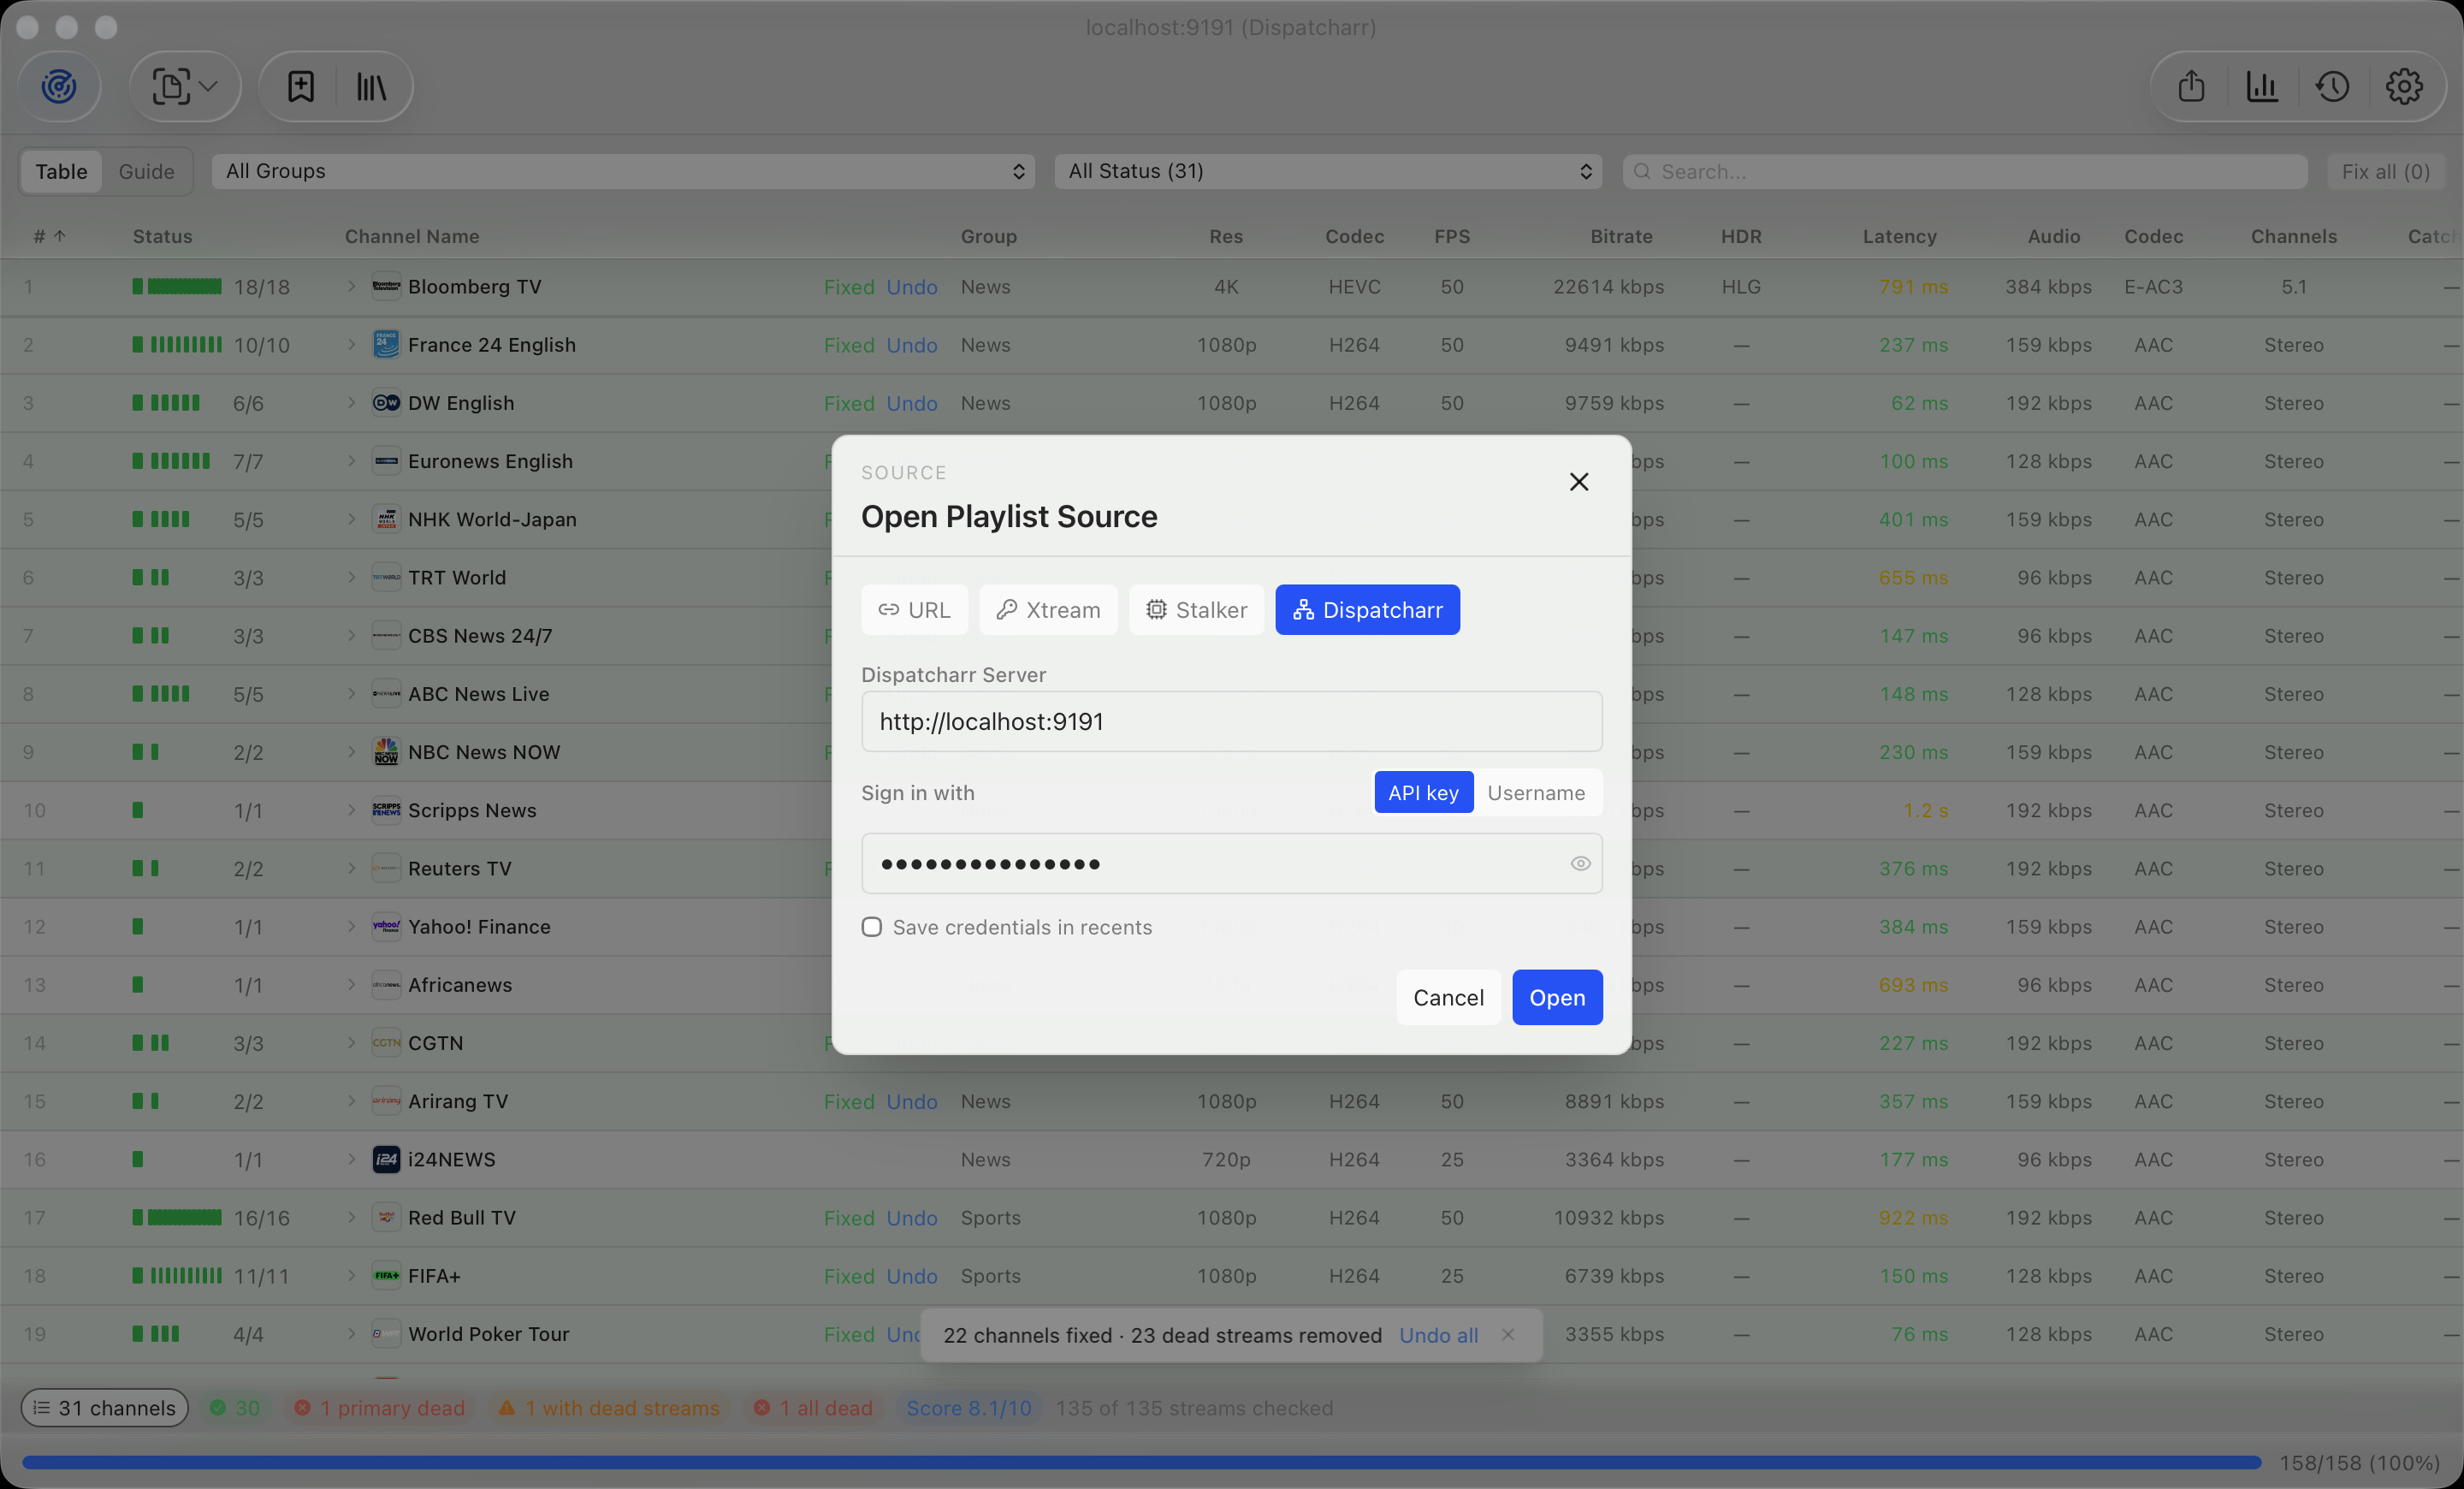
Task: Open the library icon in toolbar
Action: pos(371,86)
